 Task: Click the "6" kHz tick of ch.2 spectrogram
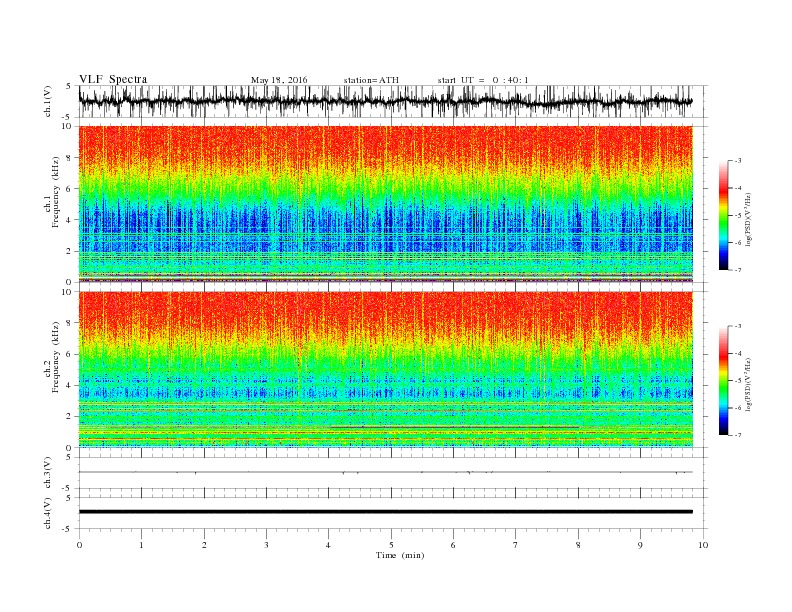tap(70, 354)
